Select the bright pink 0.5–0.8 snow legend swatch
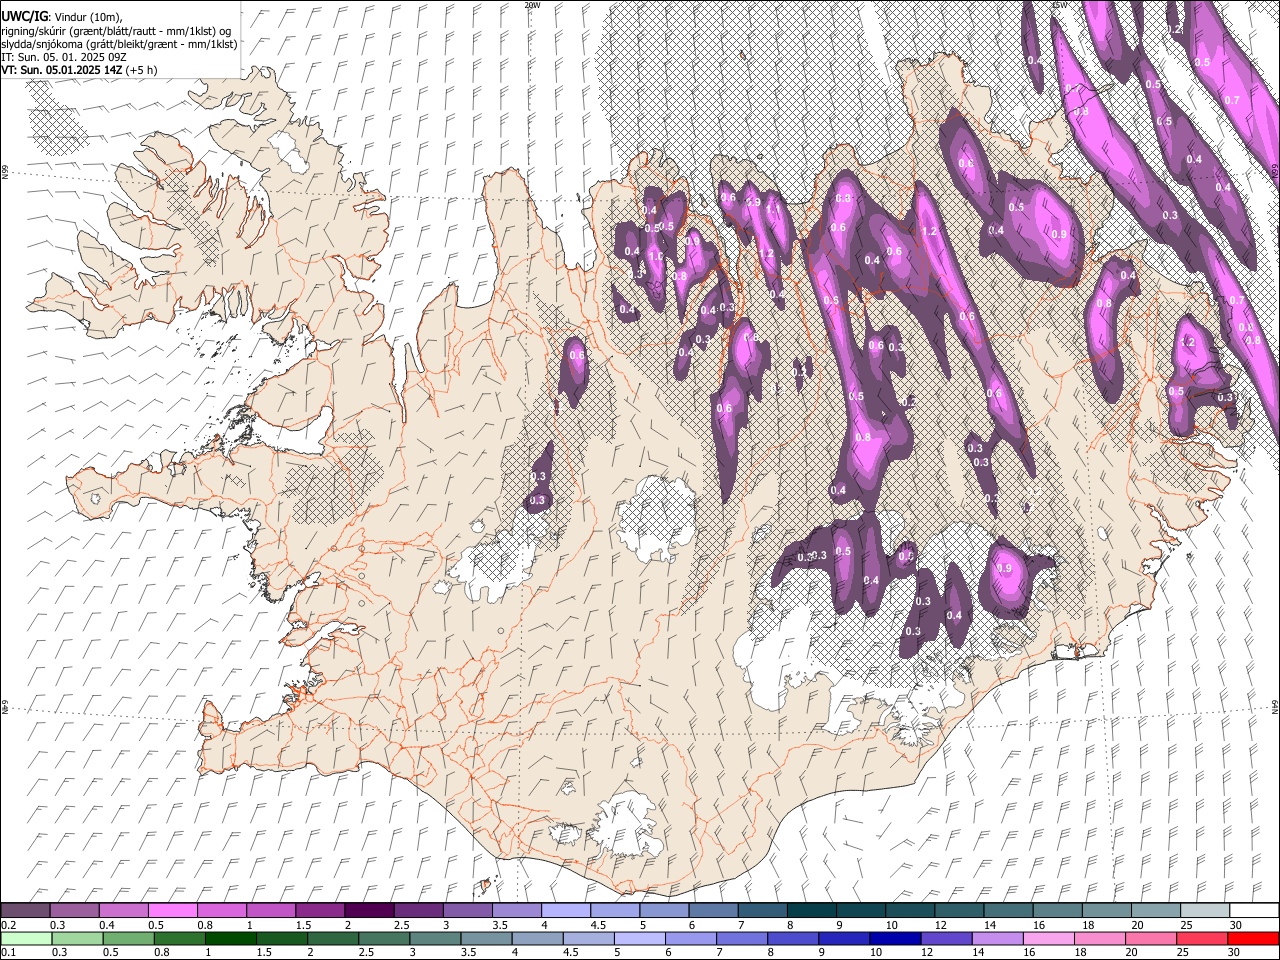Viewport: 1280px width, 960px height. pyautogui.click(x=172, y=910)
